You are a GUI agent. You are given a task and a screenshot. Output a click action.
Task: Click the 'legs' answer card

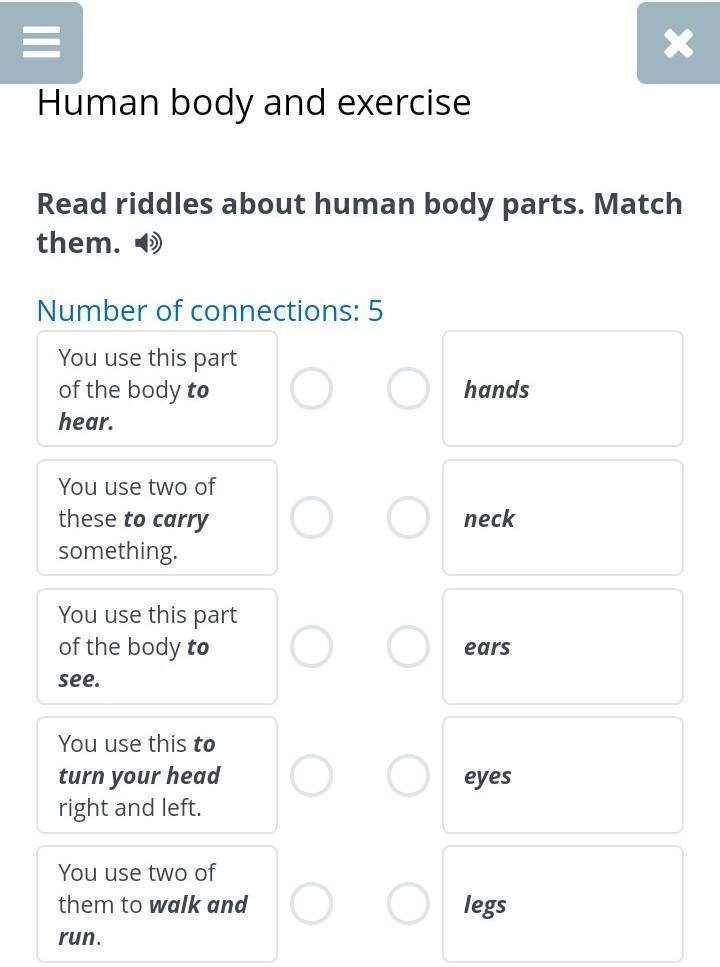pos(562,904)
